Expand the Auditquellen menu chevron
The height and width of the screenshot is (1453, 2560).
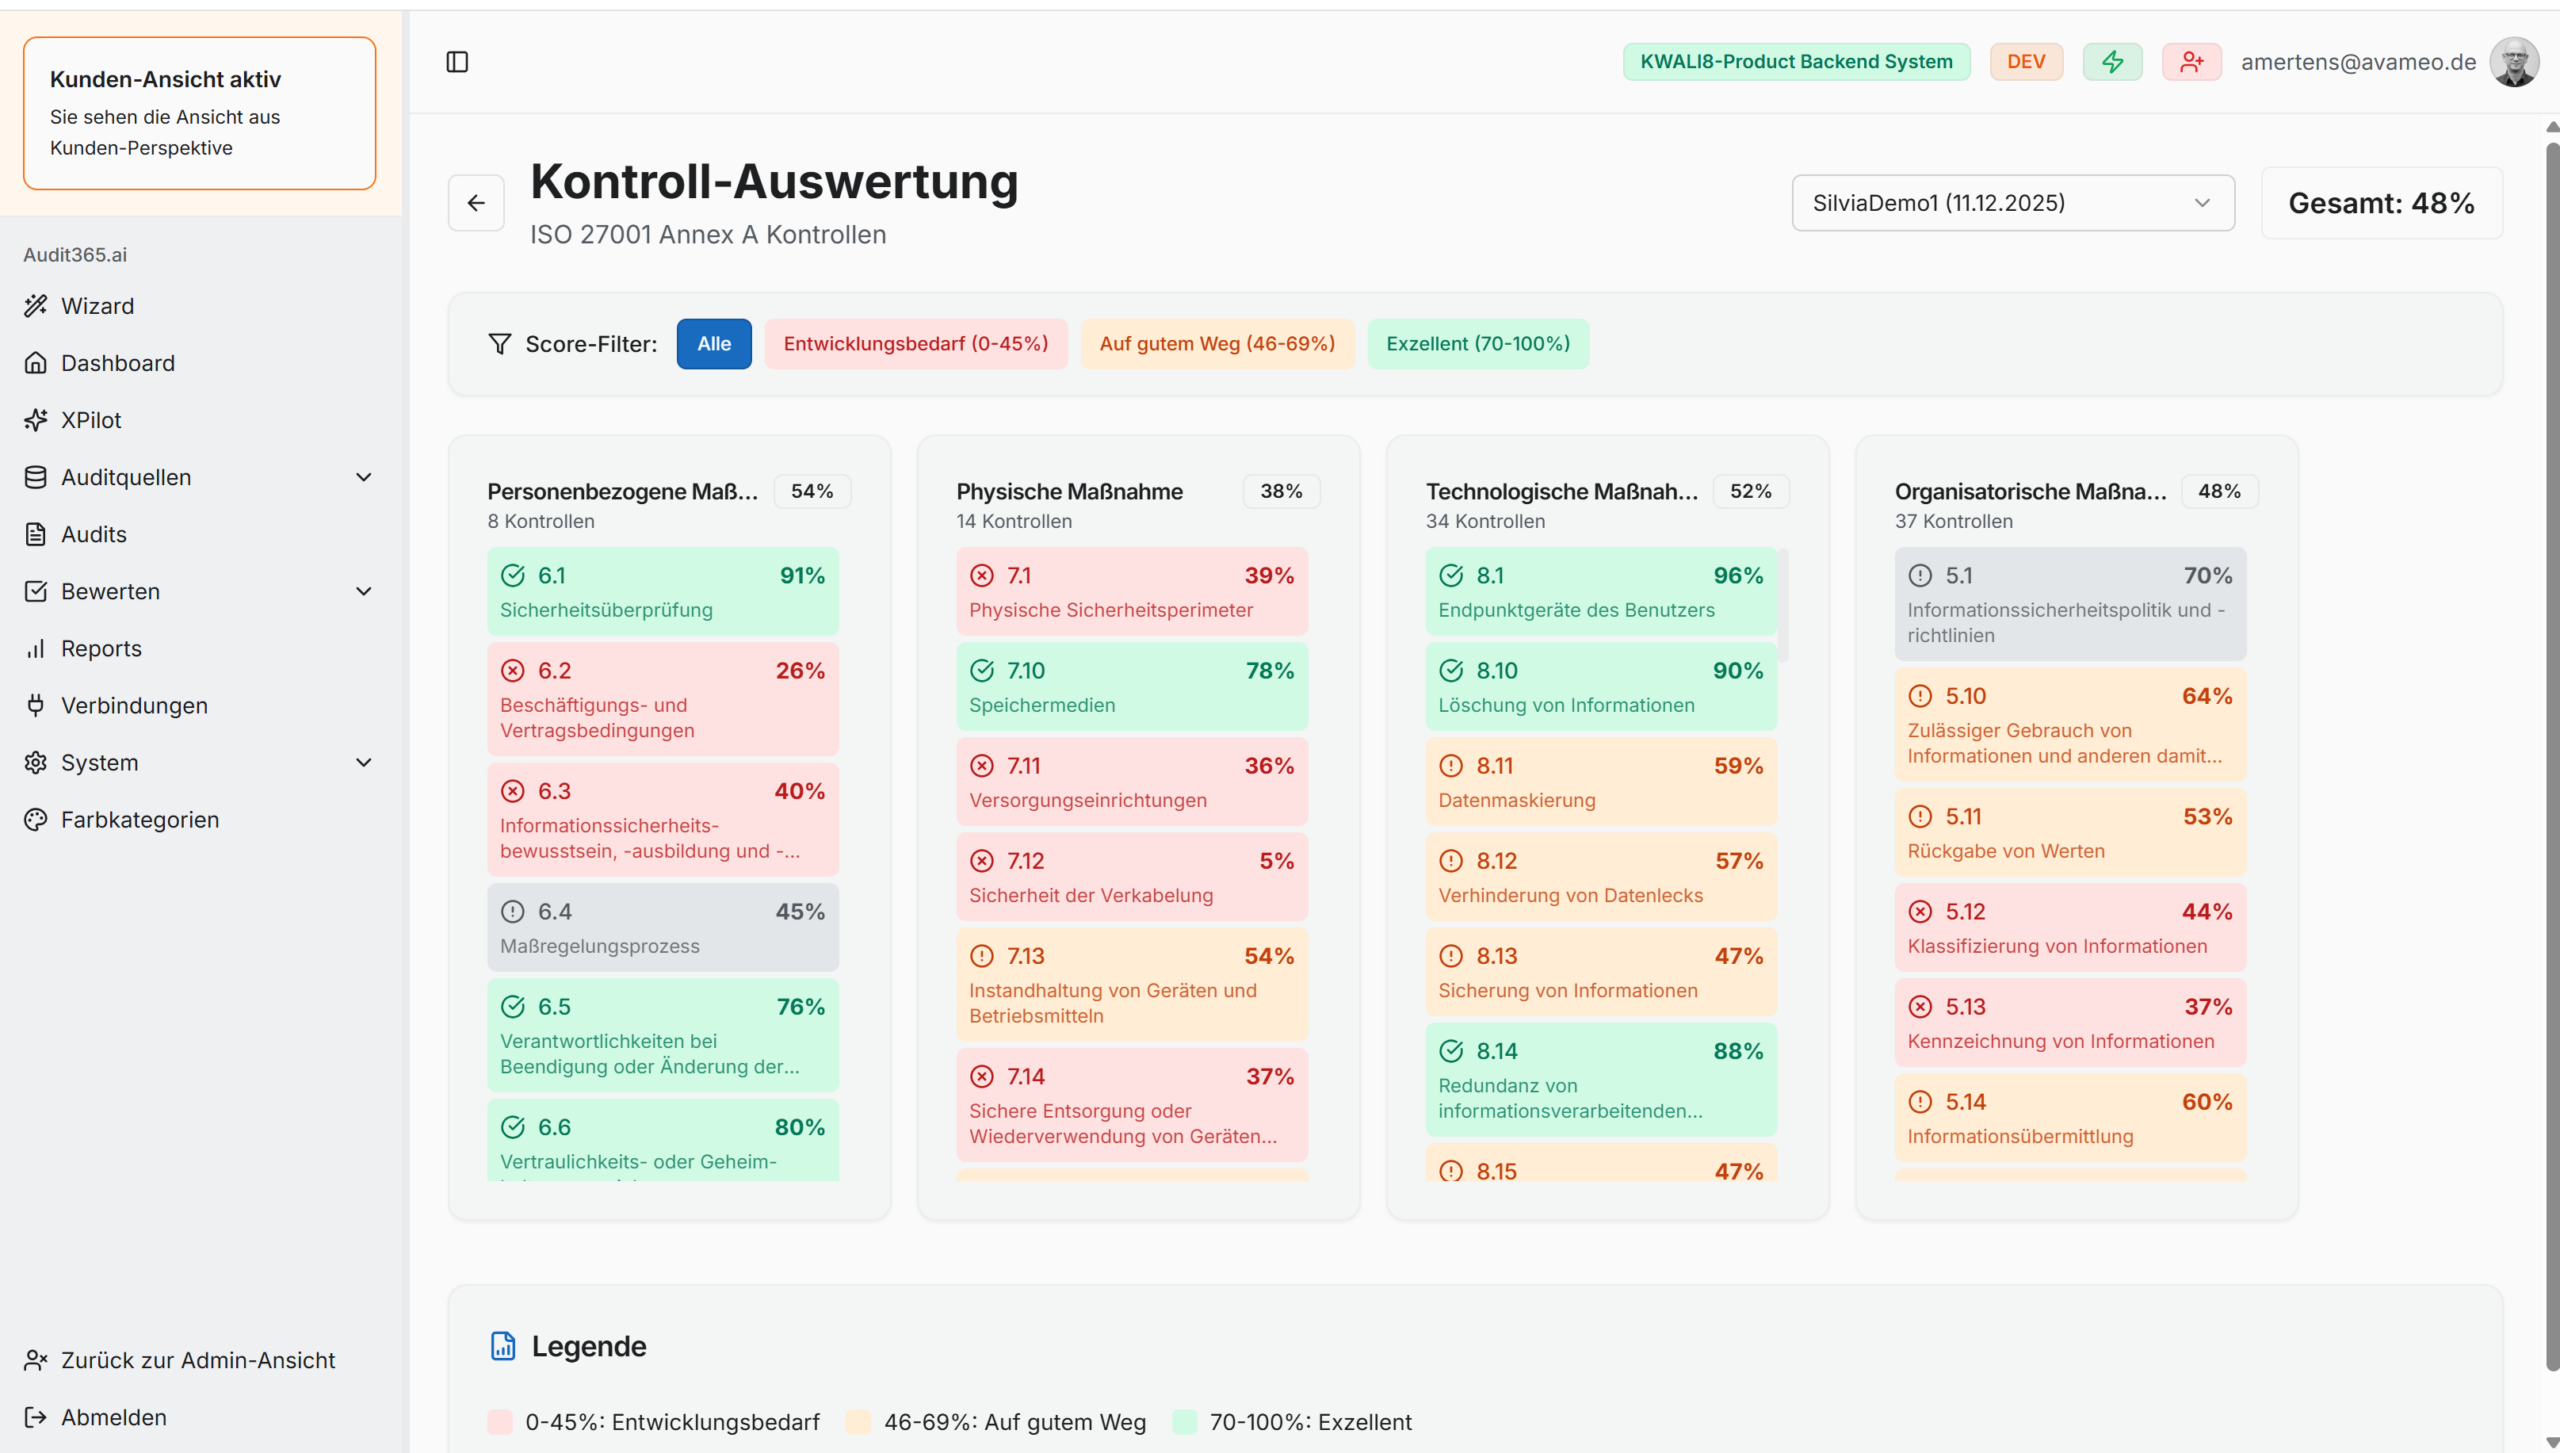364,477
